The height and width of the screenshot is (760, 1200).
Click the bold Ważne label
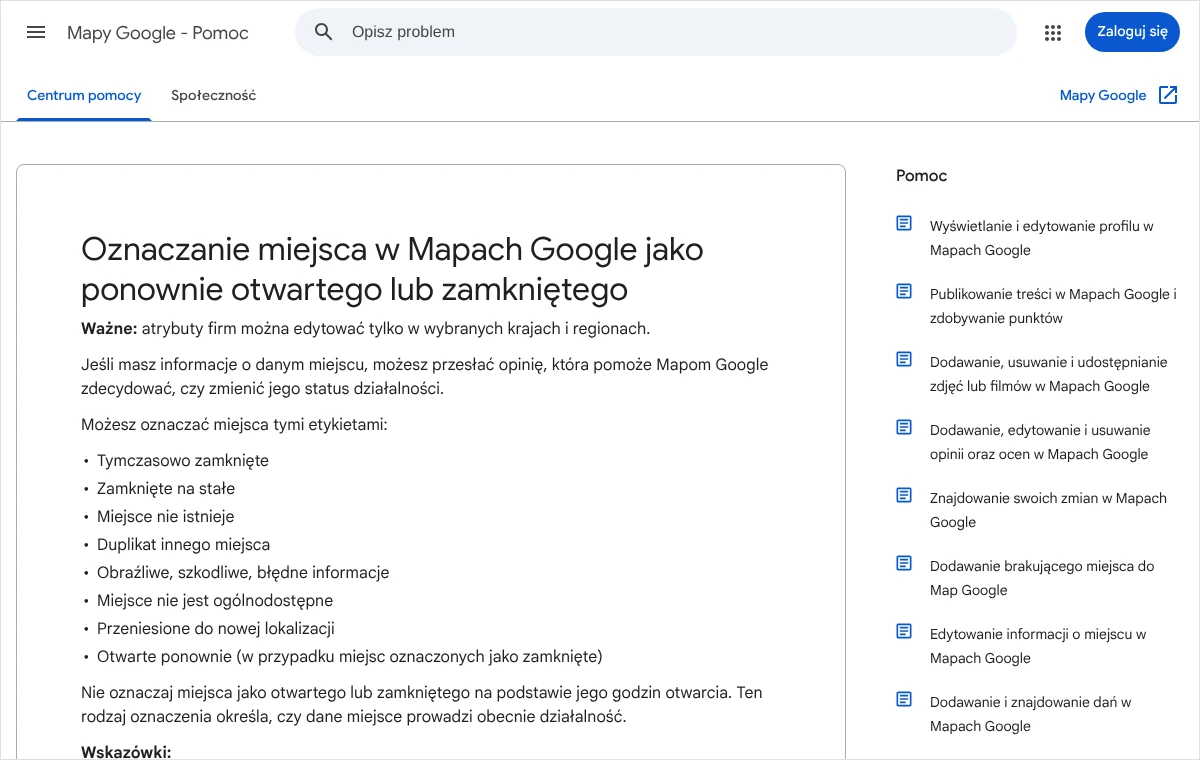109,328
